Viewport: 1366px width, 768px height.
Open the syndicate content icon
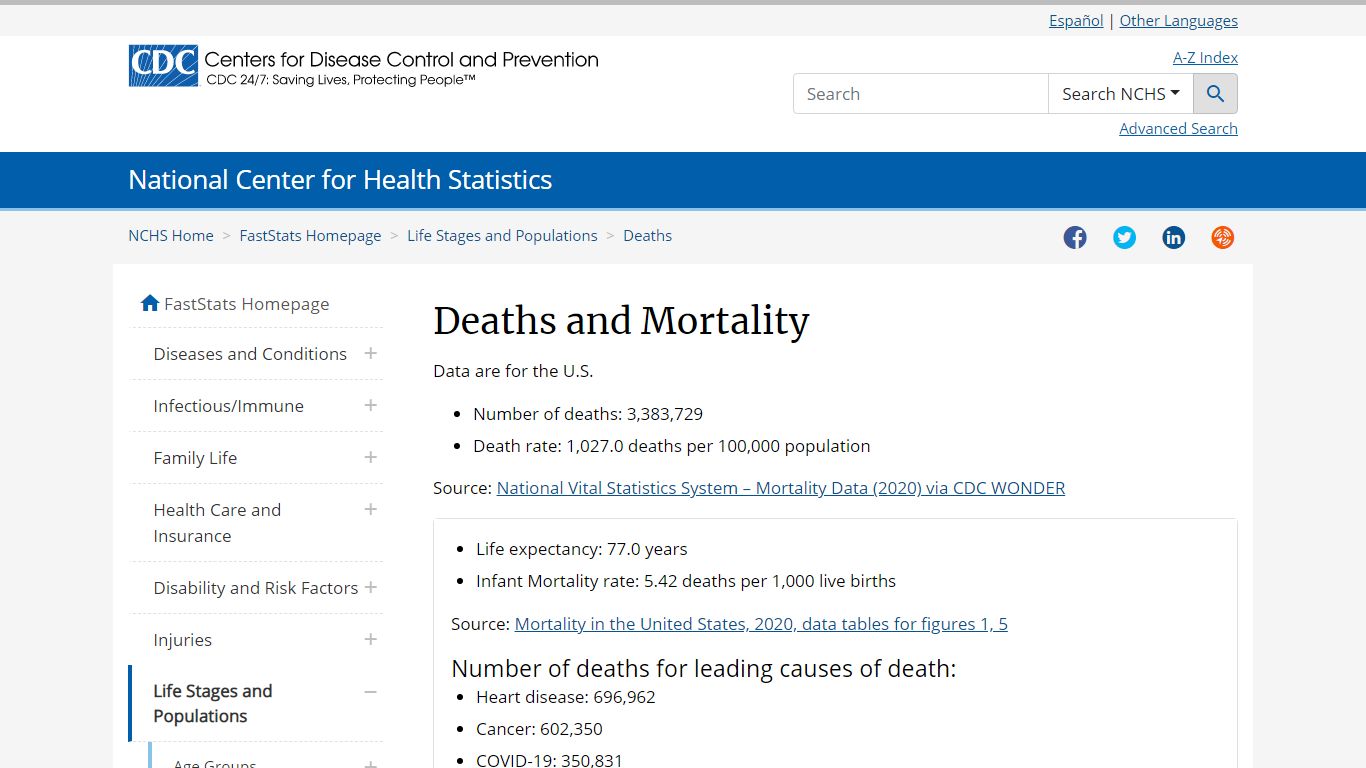[x=1222, y=237]
